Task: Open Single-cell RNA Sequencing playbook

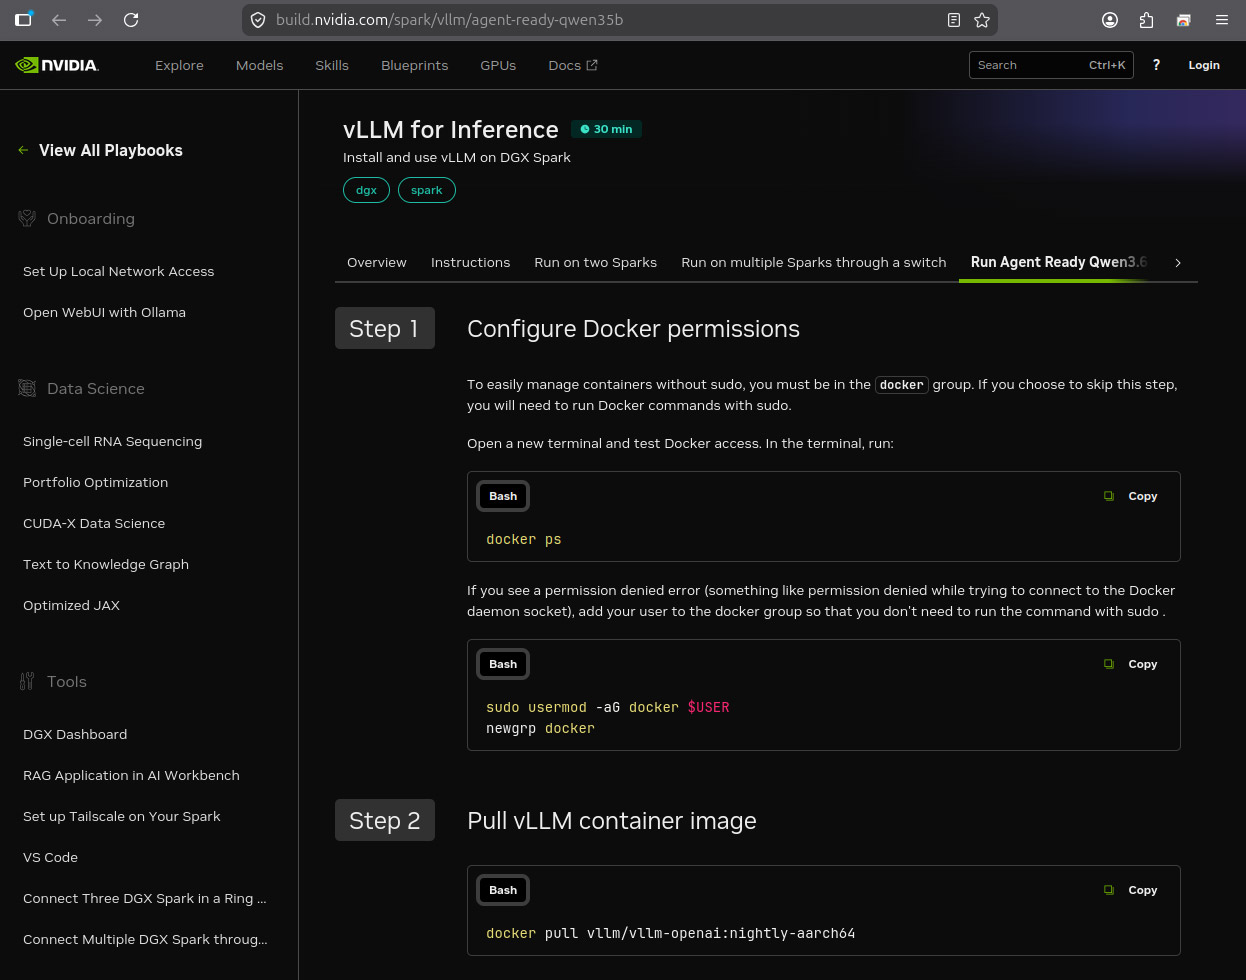Action: [x=112, y=441]
